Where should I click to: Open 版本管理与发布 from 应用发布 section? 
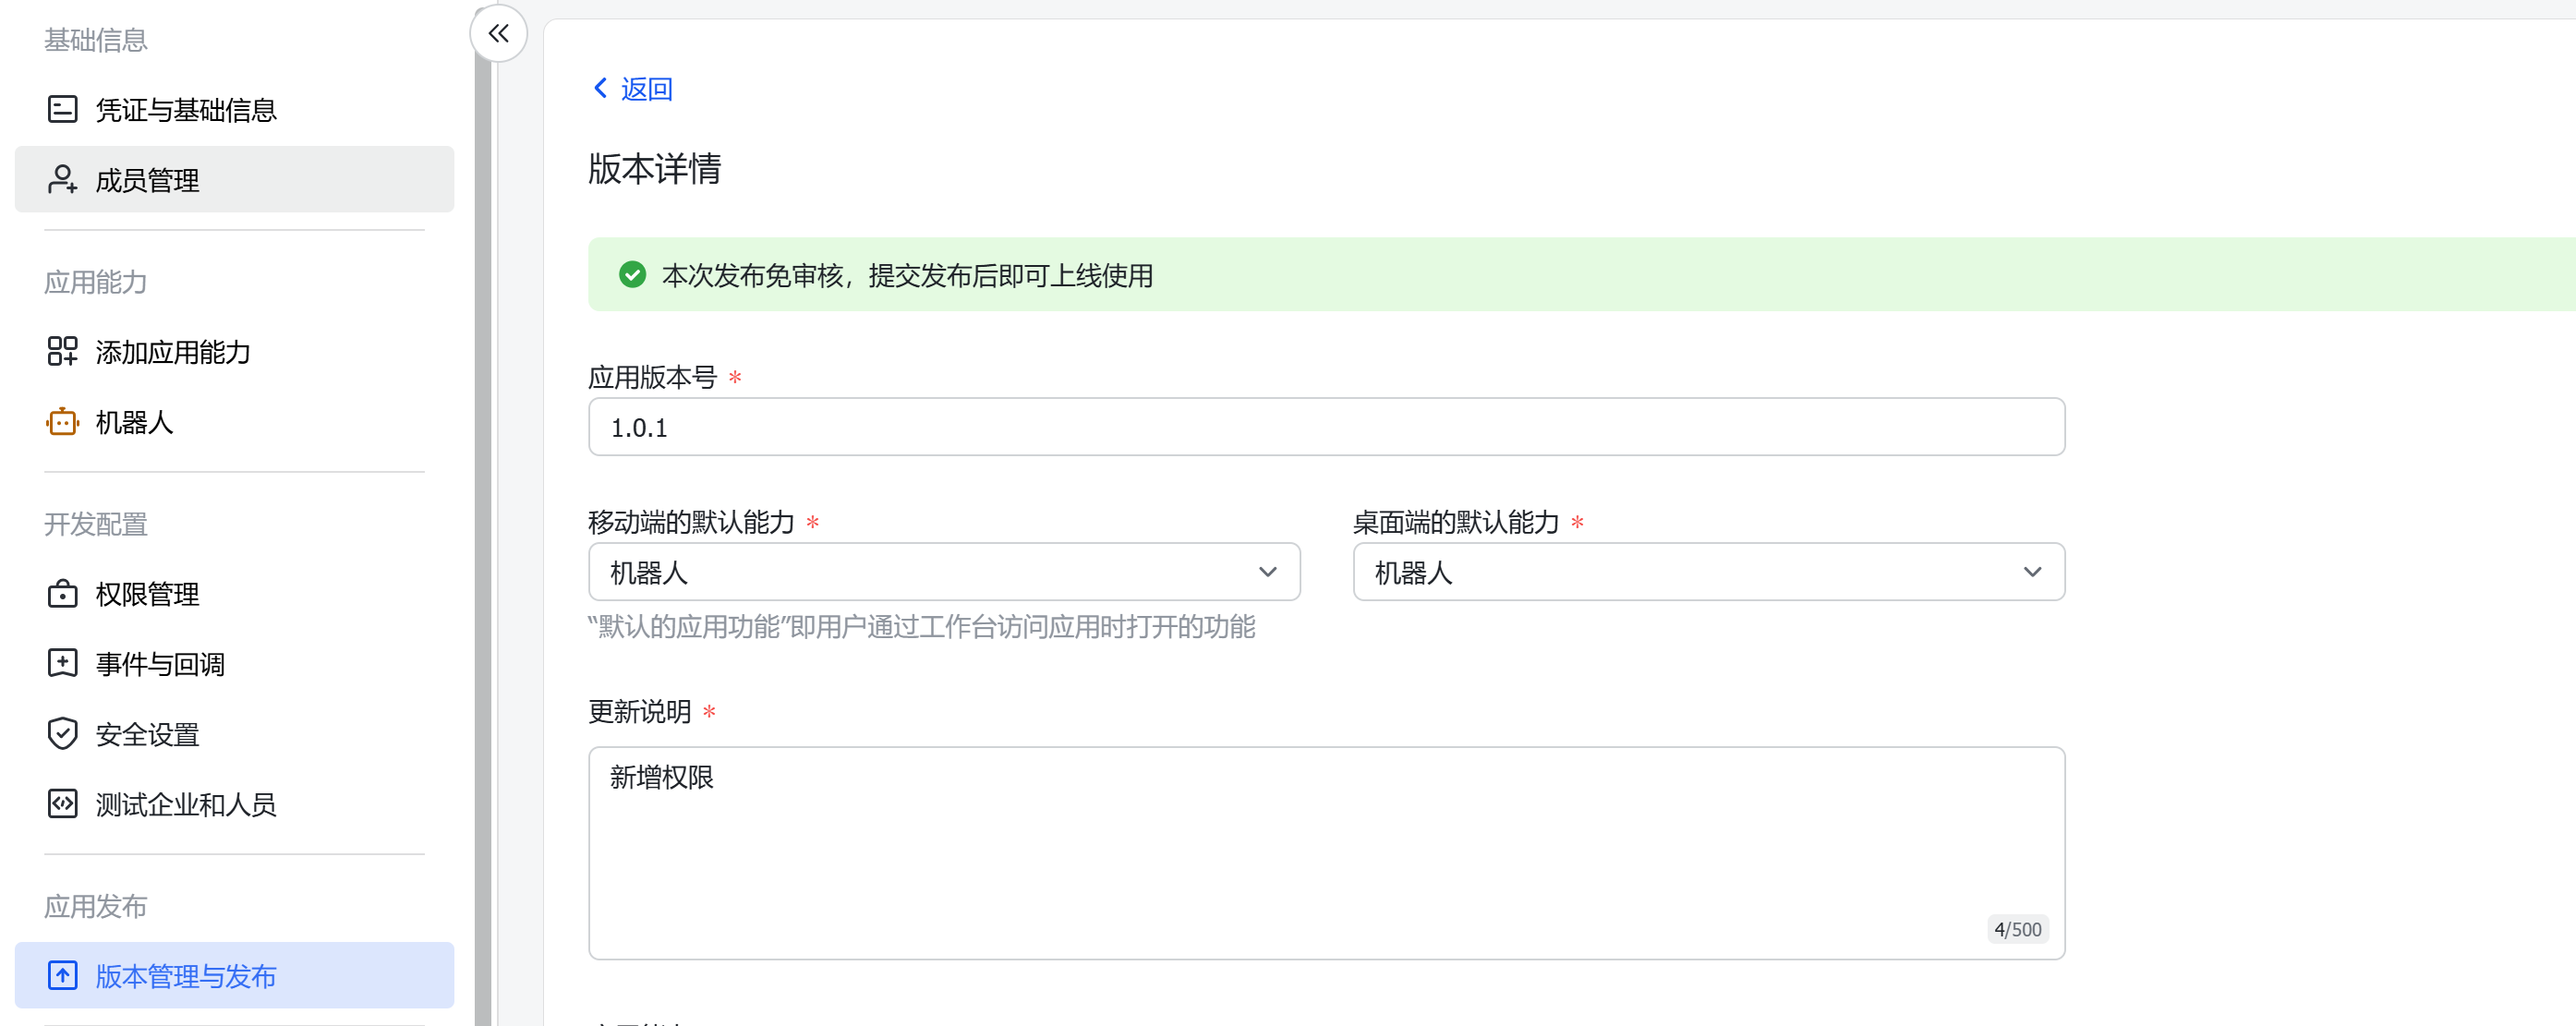(185, 976)
